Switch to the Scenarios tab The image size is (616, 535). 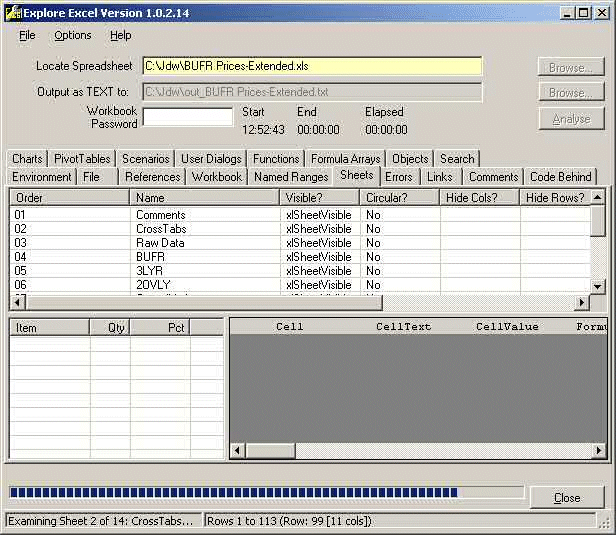(145, 159)
